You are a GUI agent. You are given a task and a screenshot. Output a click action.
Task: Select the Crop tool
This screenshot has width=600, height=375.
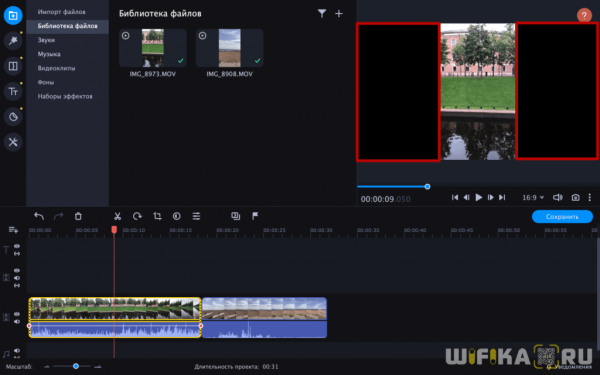coord(157,216)
